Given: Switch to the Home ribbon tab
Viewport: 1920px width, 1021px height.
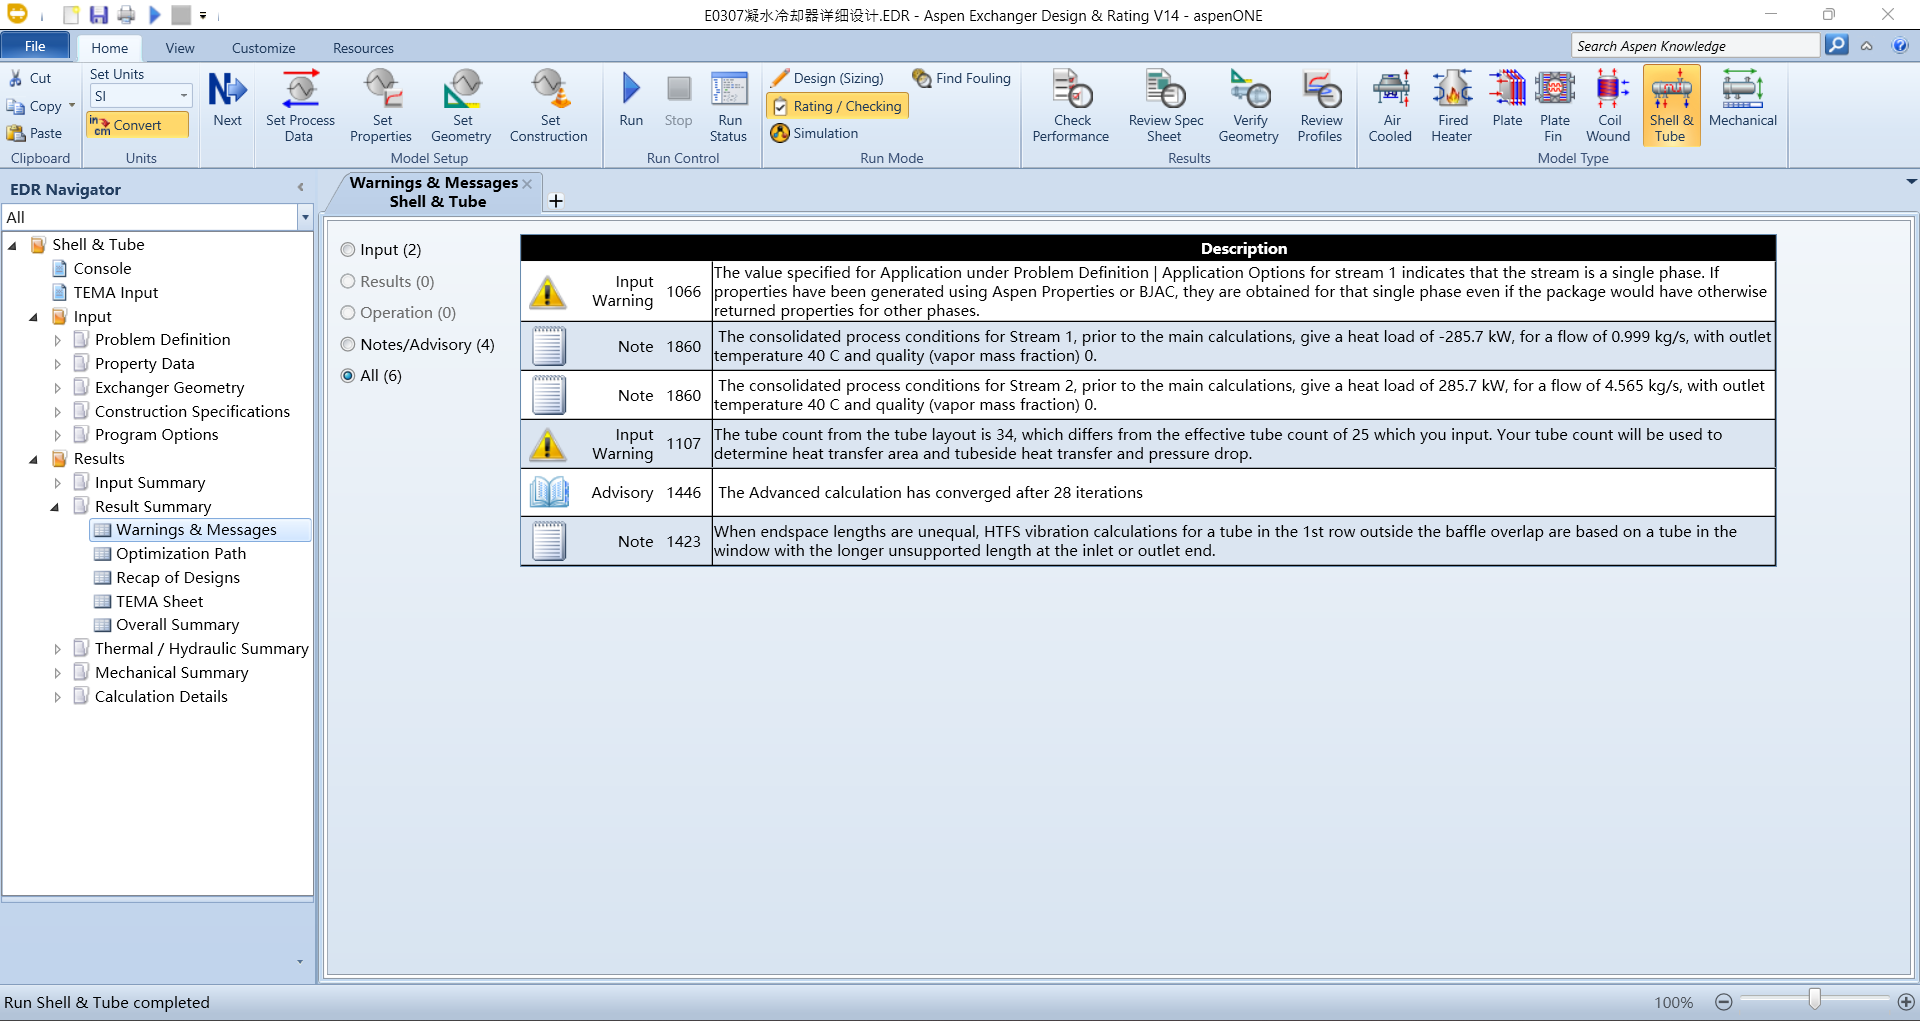Looking at the screenshot, I should (x=110, y=48).
